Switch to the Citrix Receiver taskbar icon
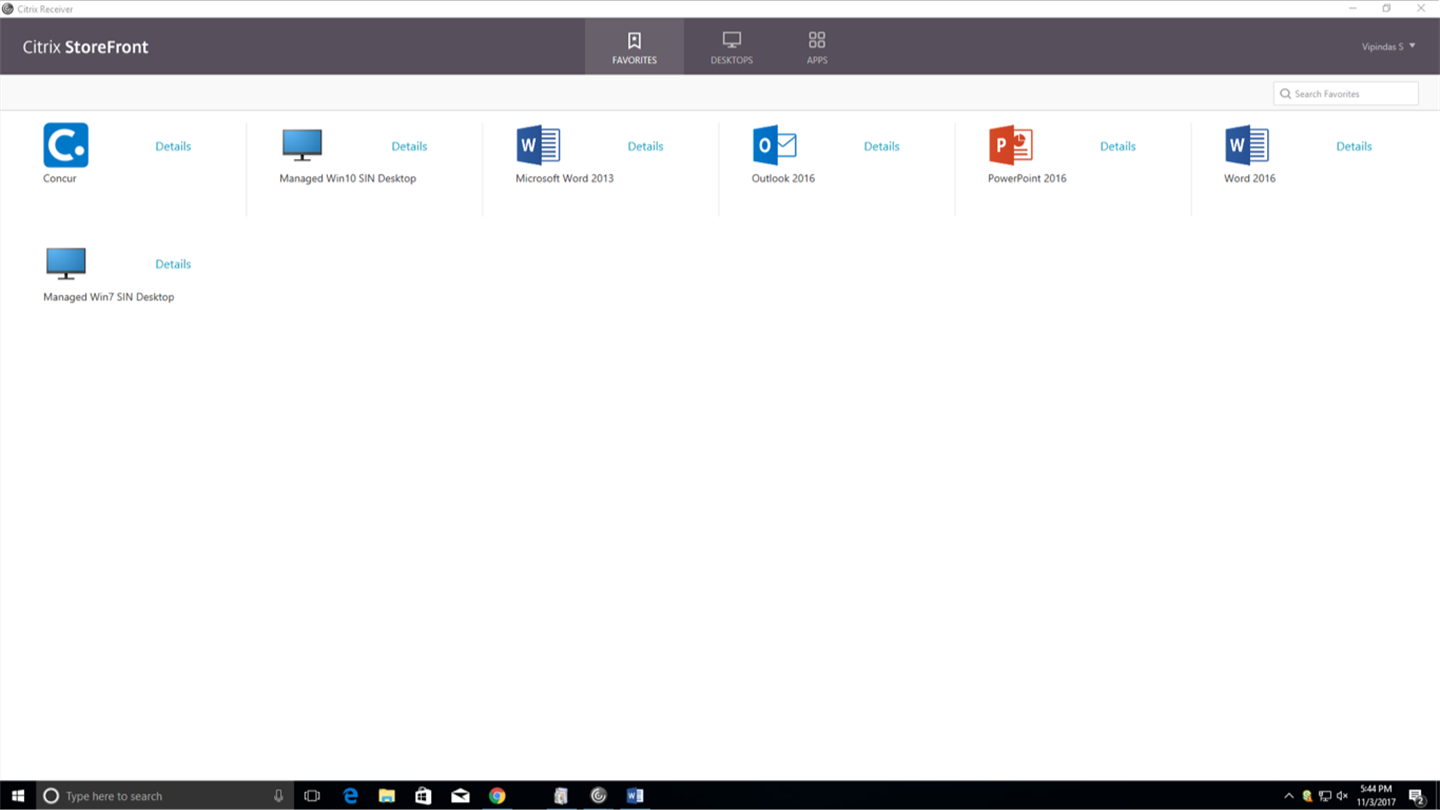This screenshot has height=810, width=1440. (598, 796)
